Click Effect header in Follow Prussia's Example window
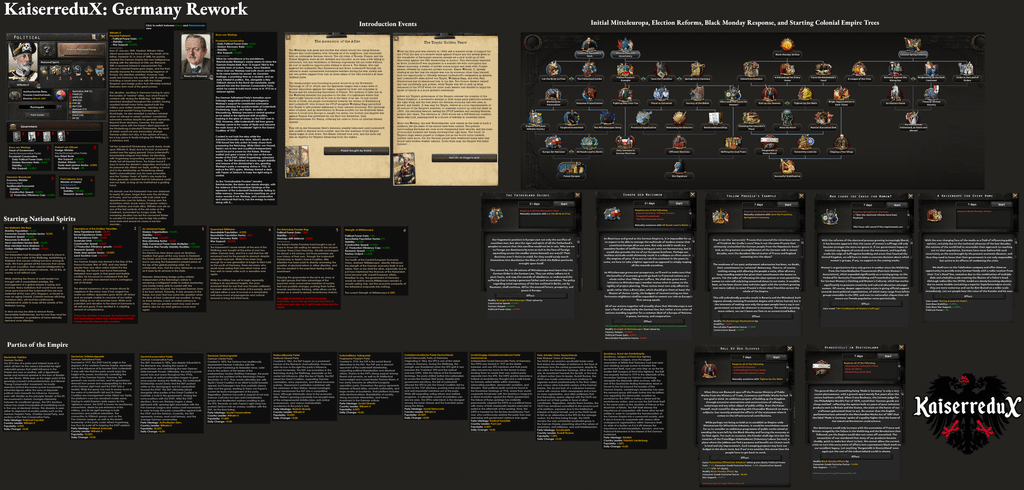This screenshot has width=1024, height=490. point(756,316)
